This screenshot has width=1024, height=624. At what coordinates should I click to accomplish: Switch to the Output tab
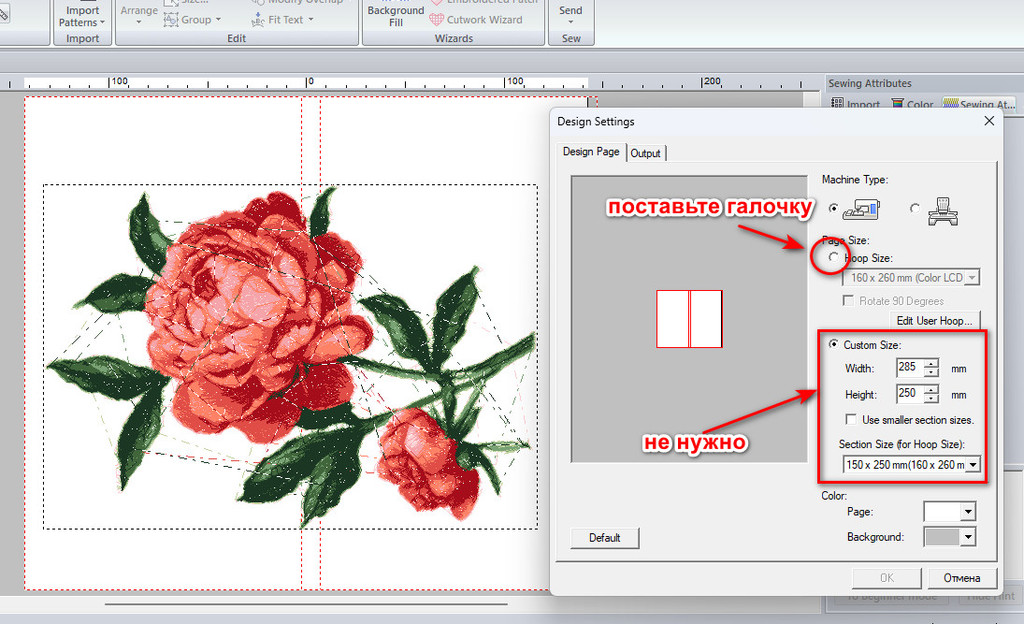click(x=645, y=153)
